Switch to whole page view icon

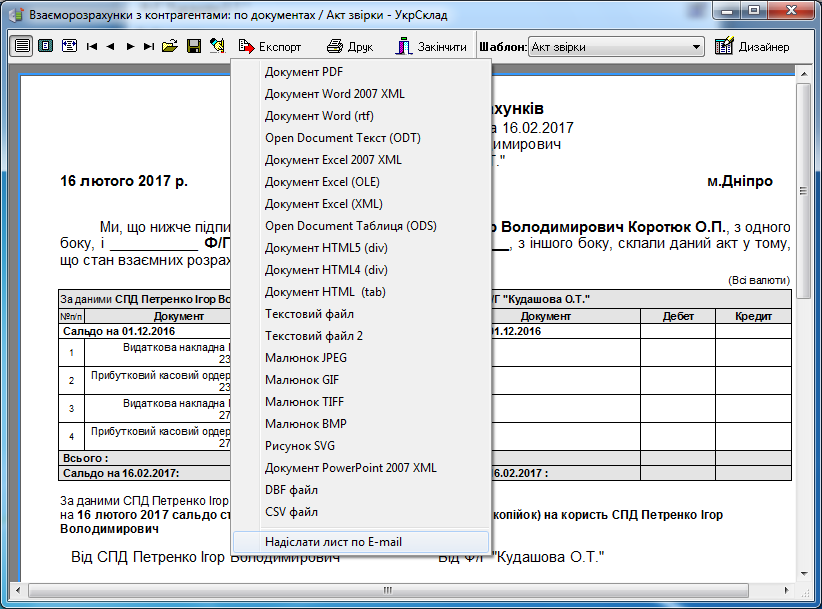click(45, 46)
